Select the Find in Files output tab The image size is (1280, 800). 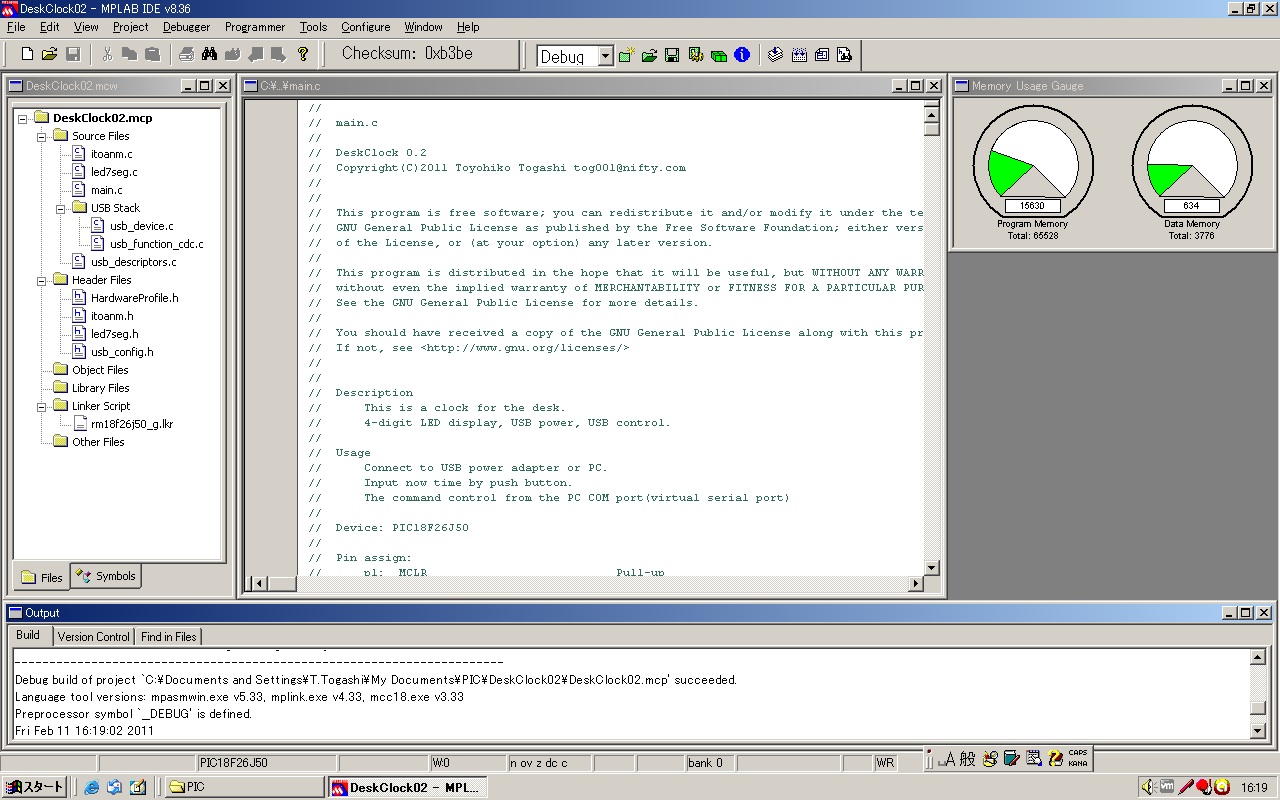pyautogui.click(x=168, y=636)
